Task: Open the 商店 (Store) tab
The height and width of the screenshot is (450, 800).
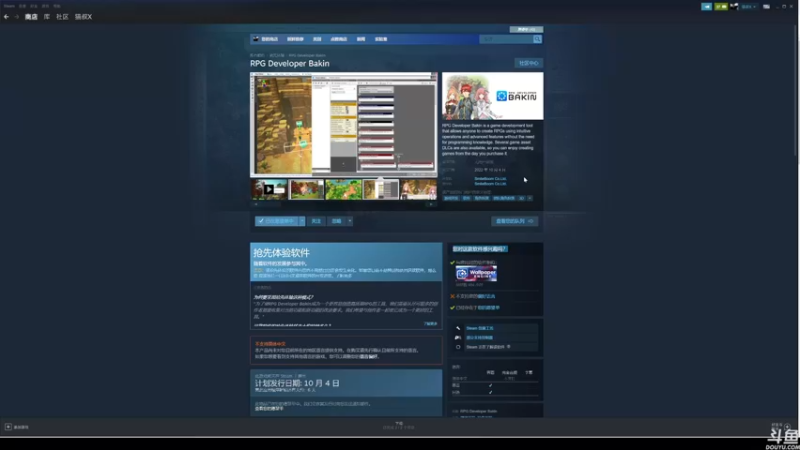Action: click(x=31, y=17)
